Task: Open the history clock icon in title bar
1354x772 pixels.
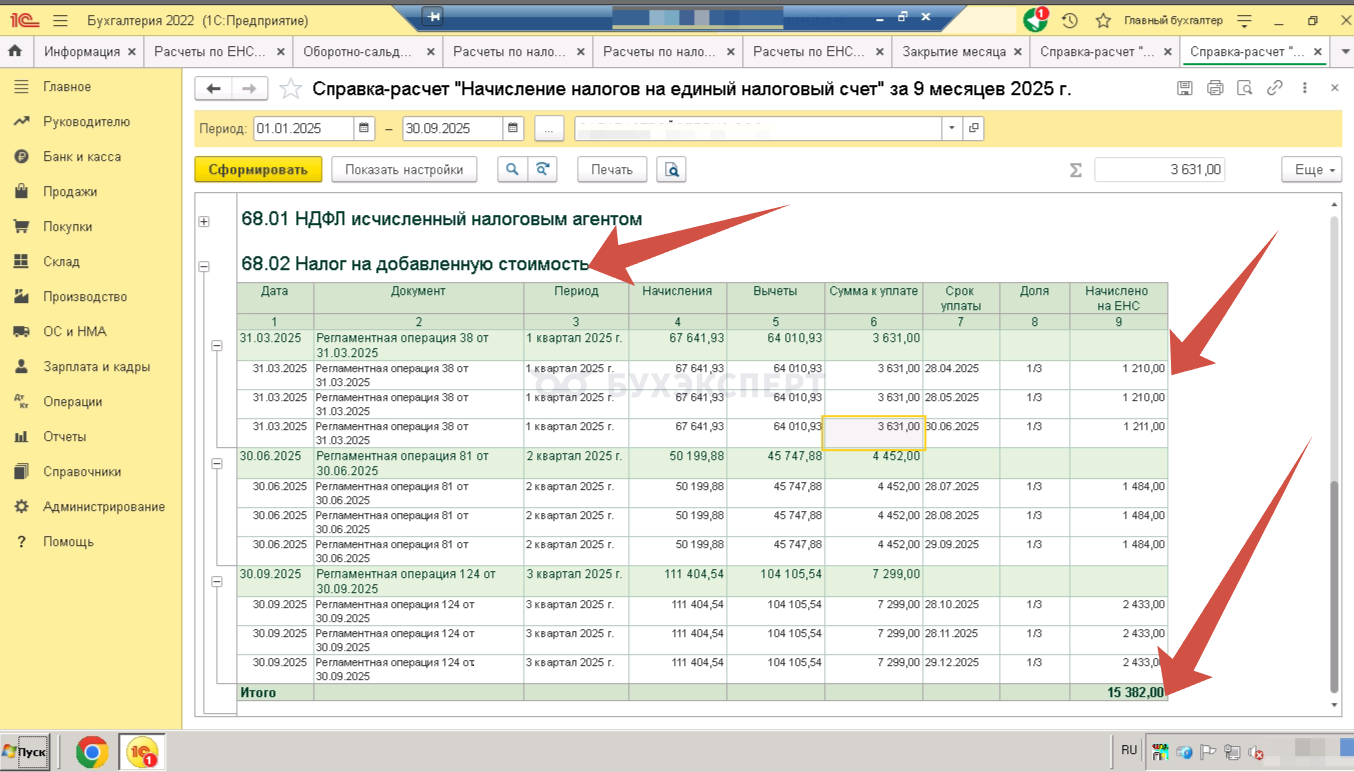Action: click(x=1070, y=20)
